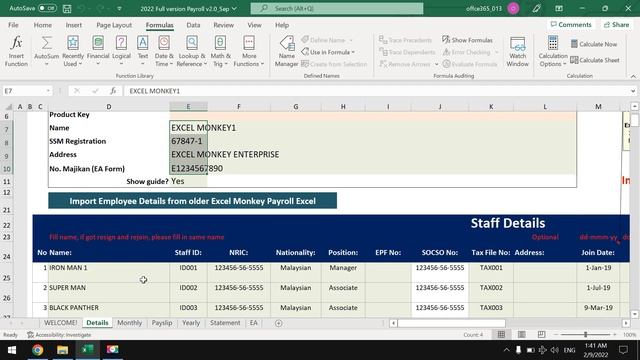Open the Watch Window

(x=518, y=51)
